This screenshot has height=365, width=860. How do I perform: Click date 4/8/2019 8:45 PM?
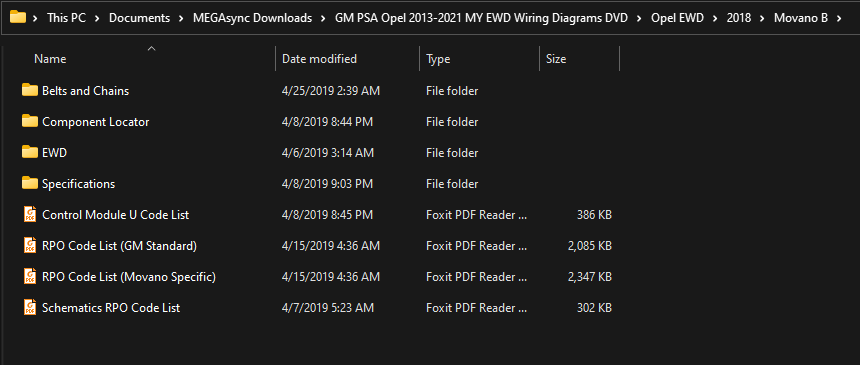[327, 215]
